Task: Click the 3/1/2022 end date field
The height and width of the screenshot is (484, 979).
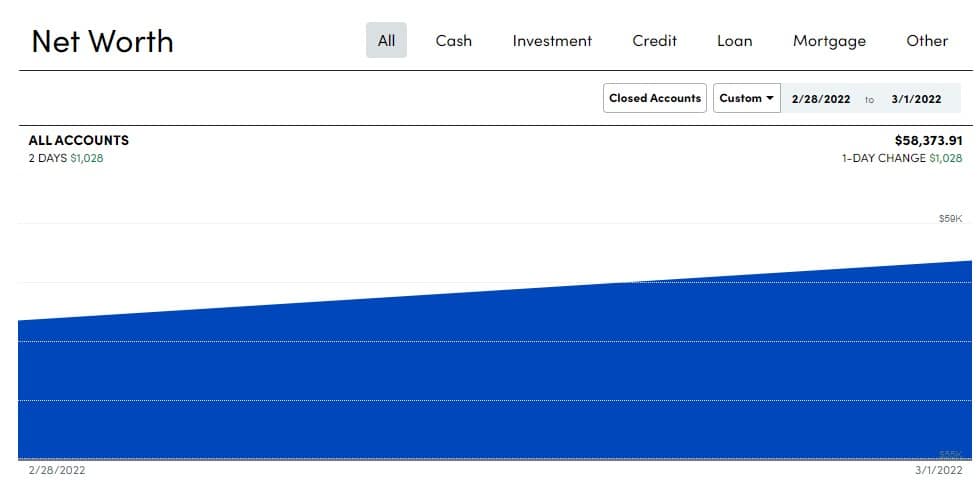Action: (x=916, y=99)
